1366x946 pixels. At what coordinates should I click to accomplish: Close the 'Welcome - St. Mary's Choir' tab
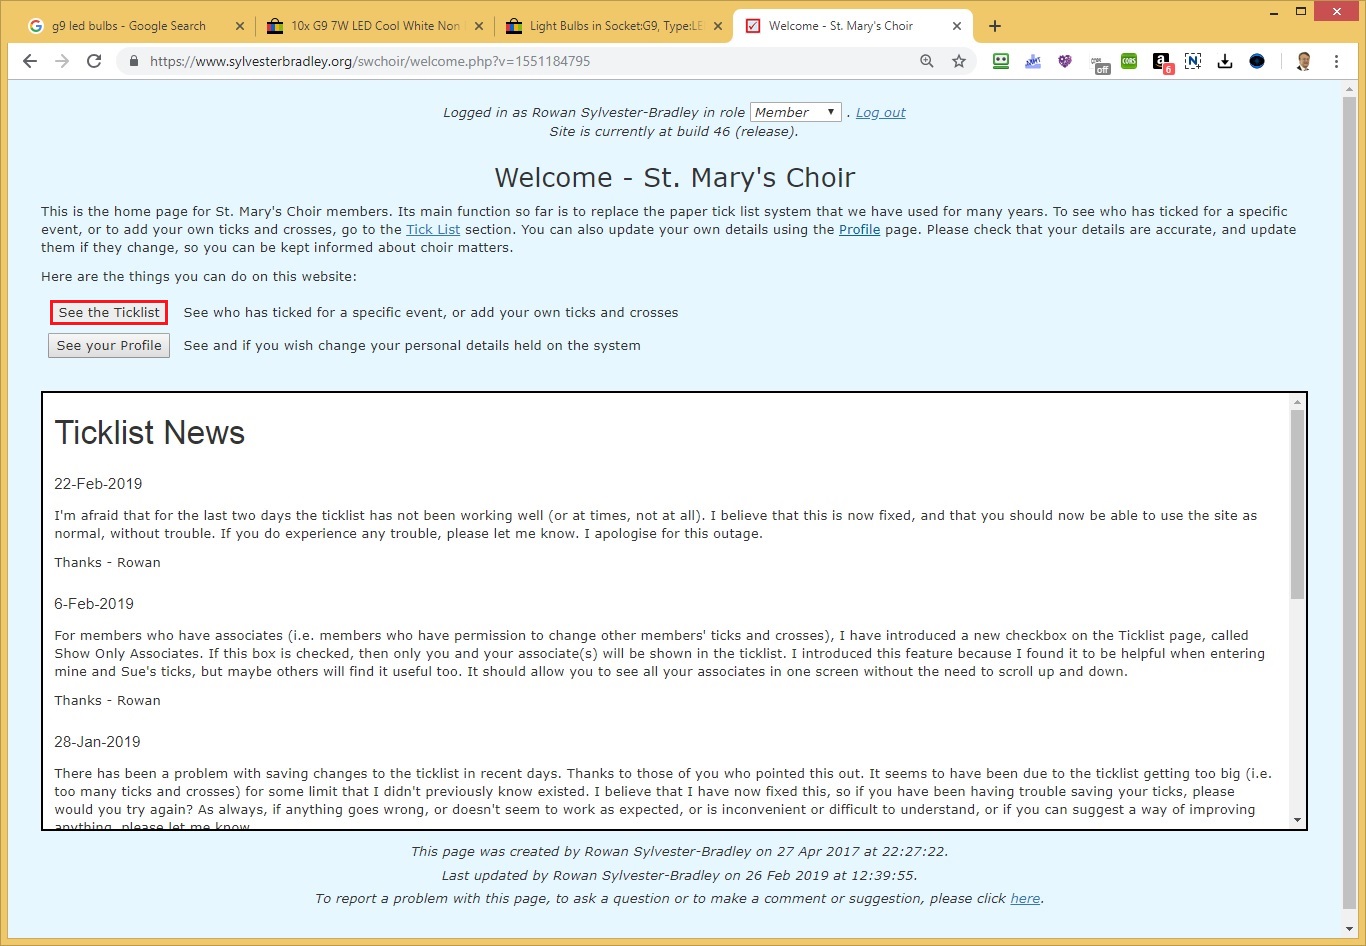[x=957, y=26]
